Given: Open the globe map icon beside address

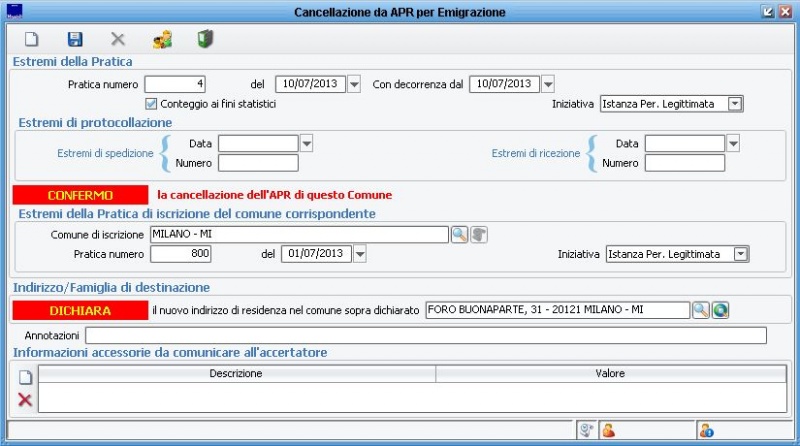Looking at the screenshot, I should [x=720, y=310].
